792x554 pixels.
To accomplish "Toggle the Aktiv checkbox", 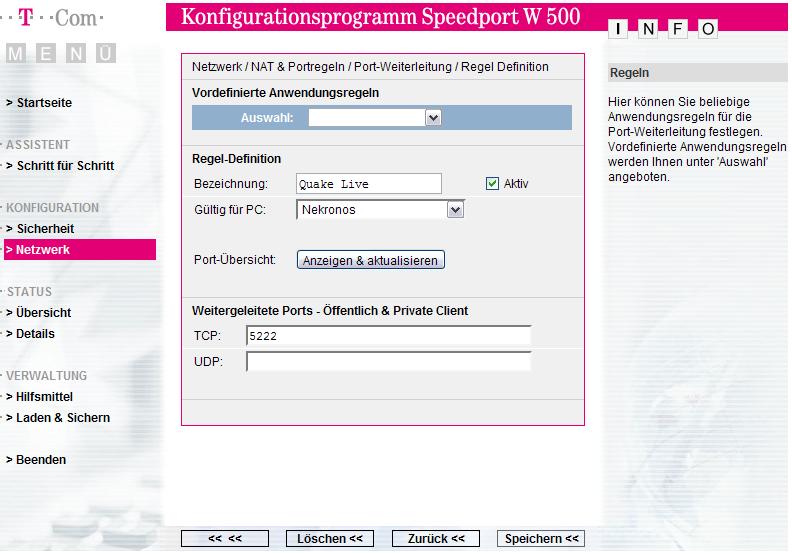I will coord(492,183).
